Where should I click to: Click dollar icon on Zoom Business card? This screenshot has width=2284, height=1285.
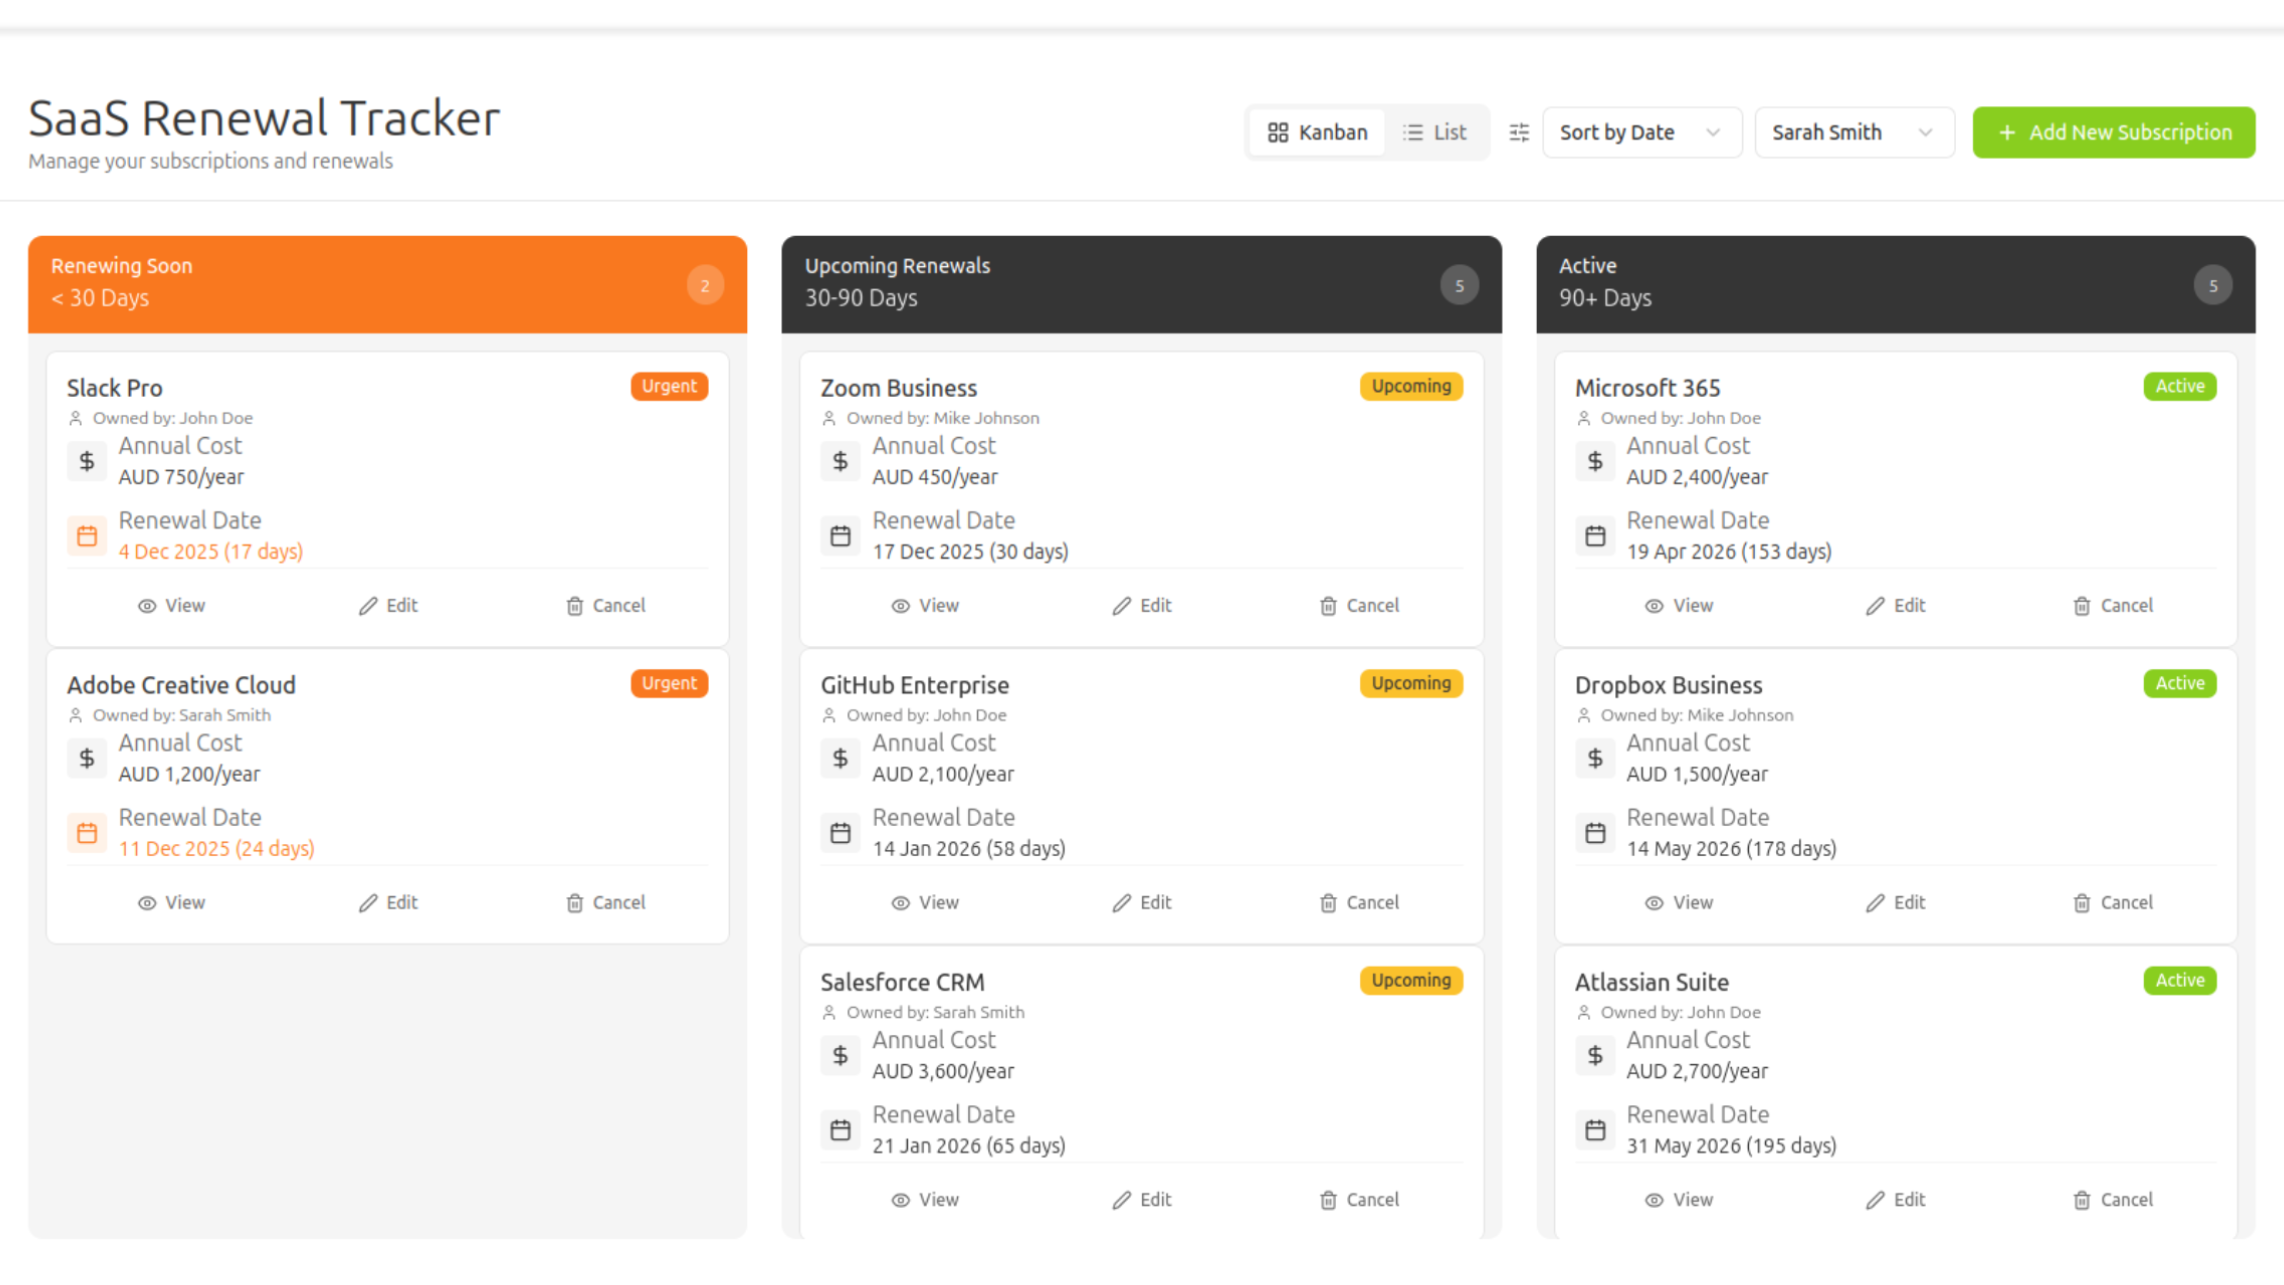click(x=840, y=461)
